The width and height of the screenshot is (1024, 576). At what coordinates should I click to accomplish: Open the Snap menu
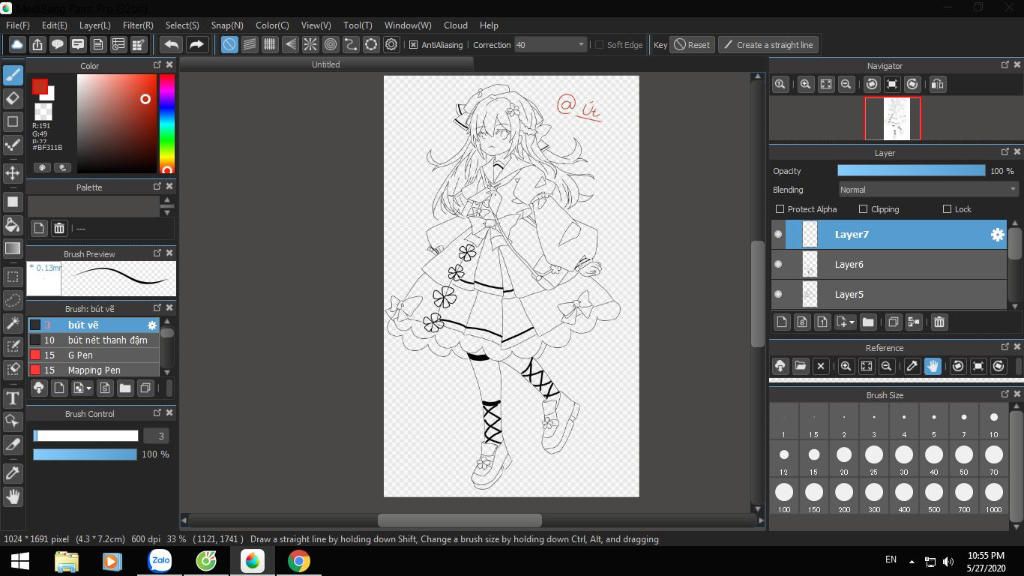(x=227, y=25)
